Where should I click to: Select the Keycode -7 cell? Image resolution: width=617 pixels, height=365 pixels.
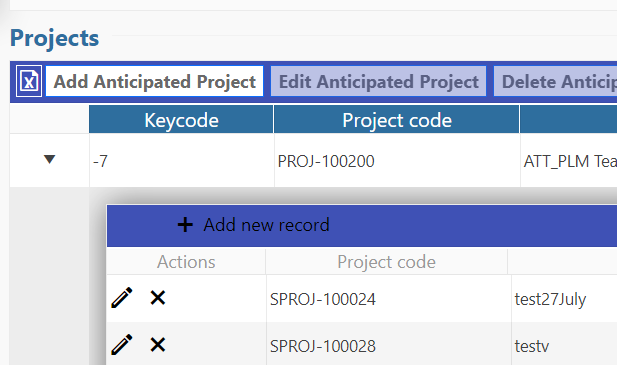pos(182,160)
